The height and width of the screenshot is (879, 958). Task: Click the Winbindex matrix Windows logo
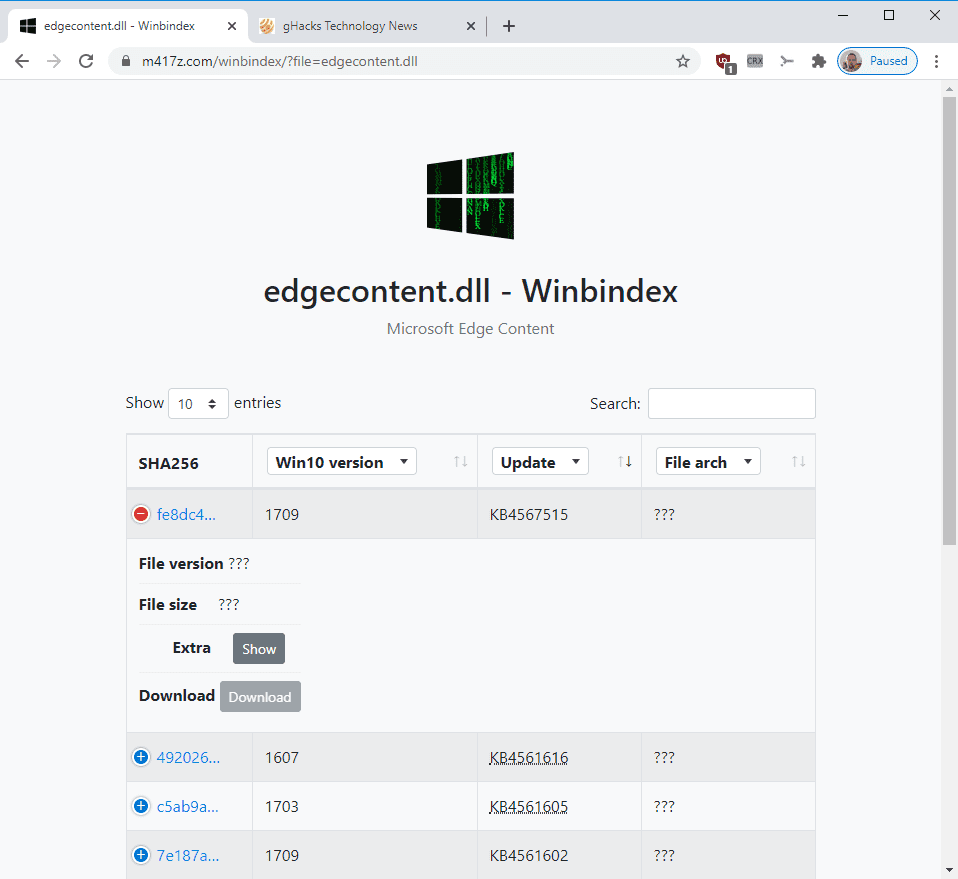coord(470,195)
